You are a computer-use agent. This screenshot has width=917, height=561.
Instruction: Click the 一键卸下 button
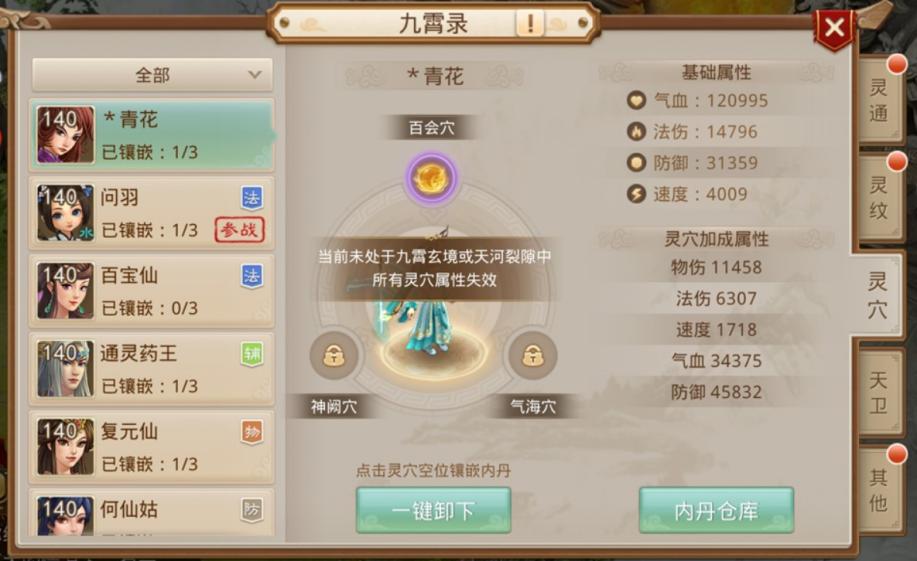(x=433, y=510)
